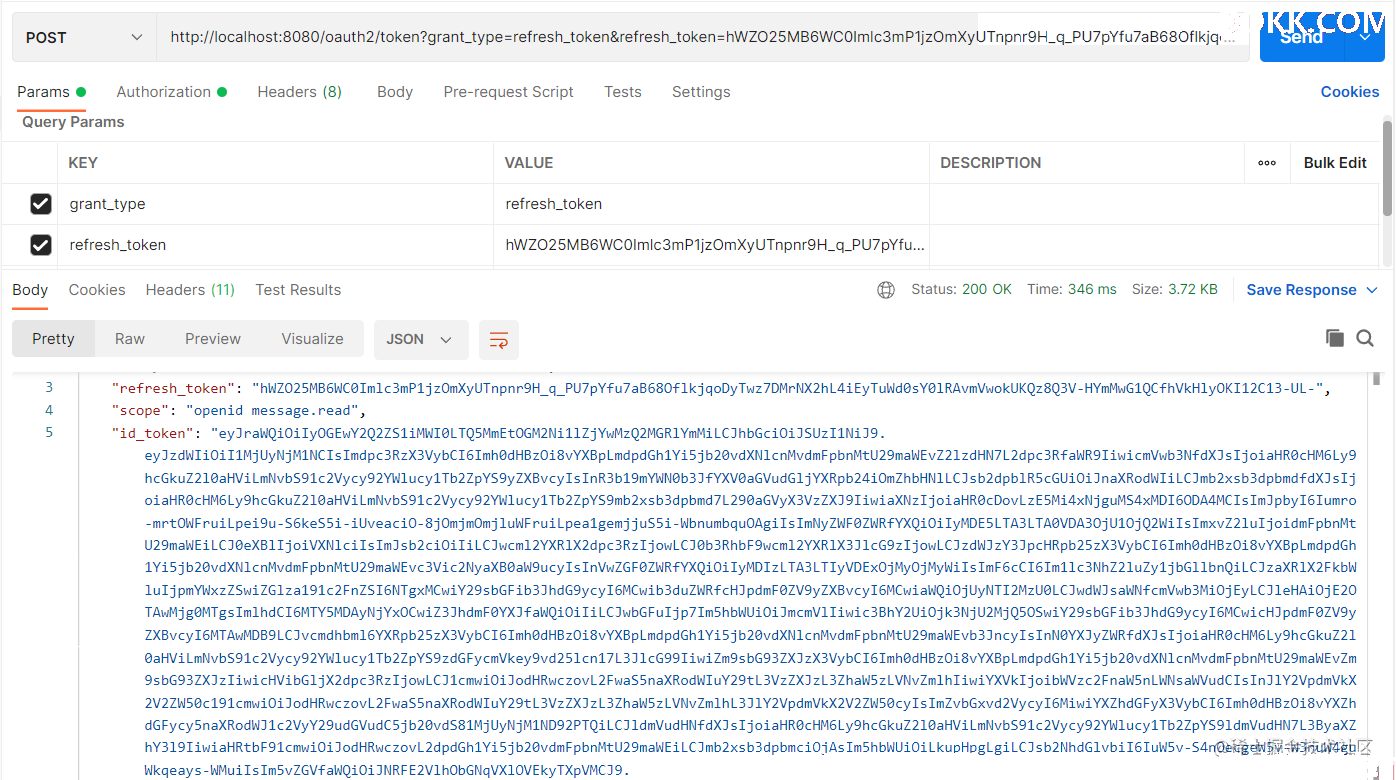
Task: Switch to the Visualize view
Action: pyautogui.click(x=312, y=339)
